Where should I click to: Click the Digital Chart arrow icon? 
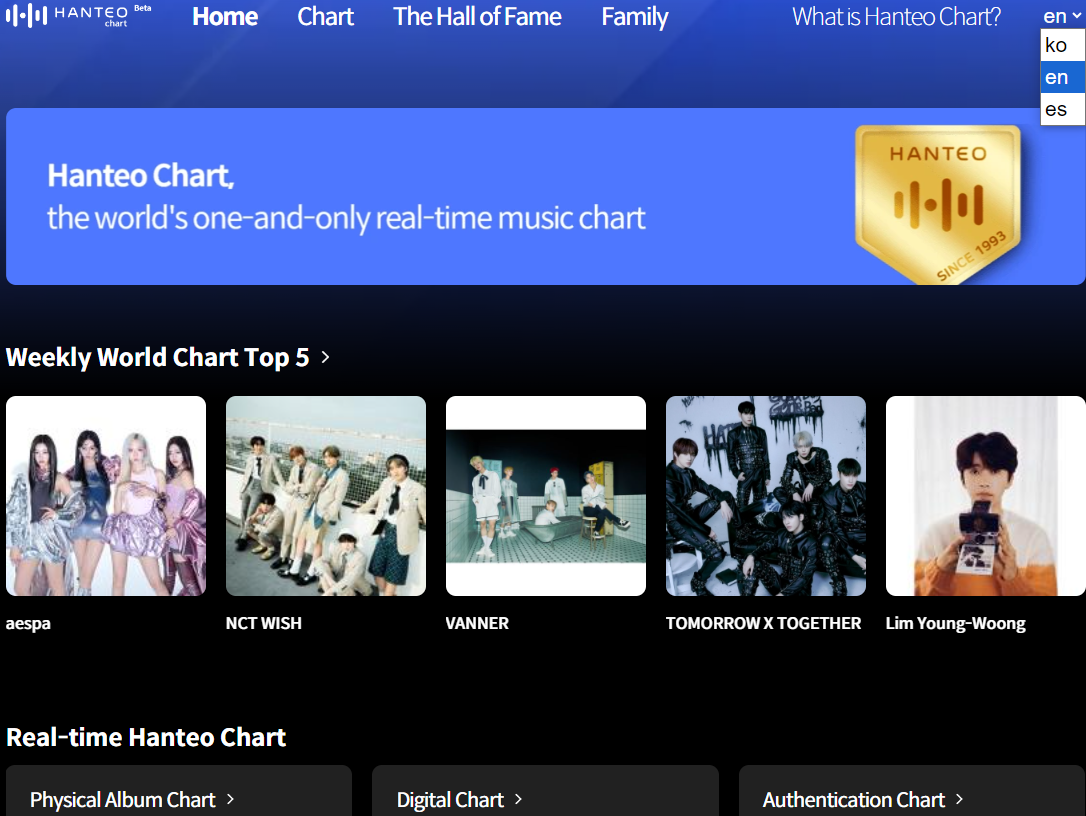coord(518,799)
